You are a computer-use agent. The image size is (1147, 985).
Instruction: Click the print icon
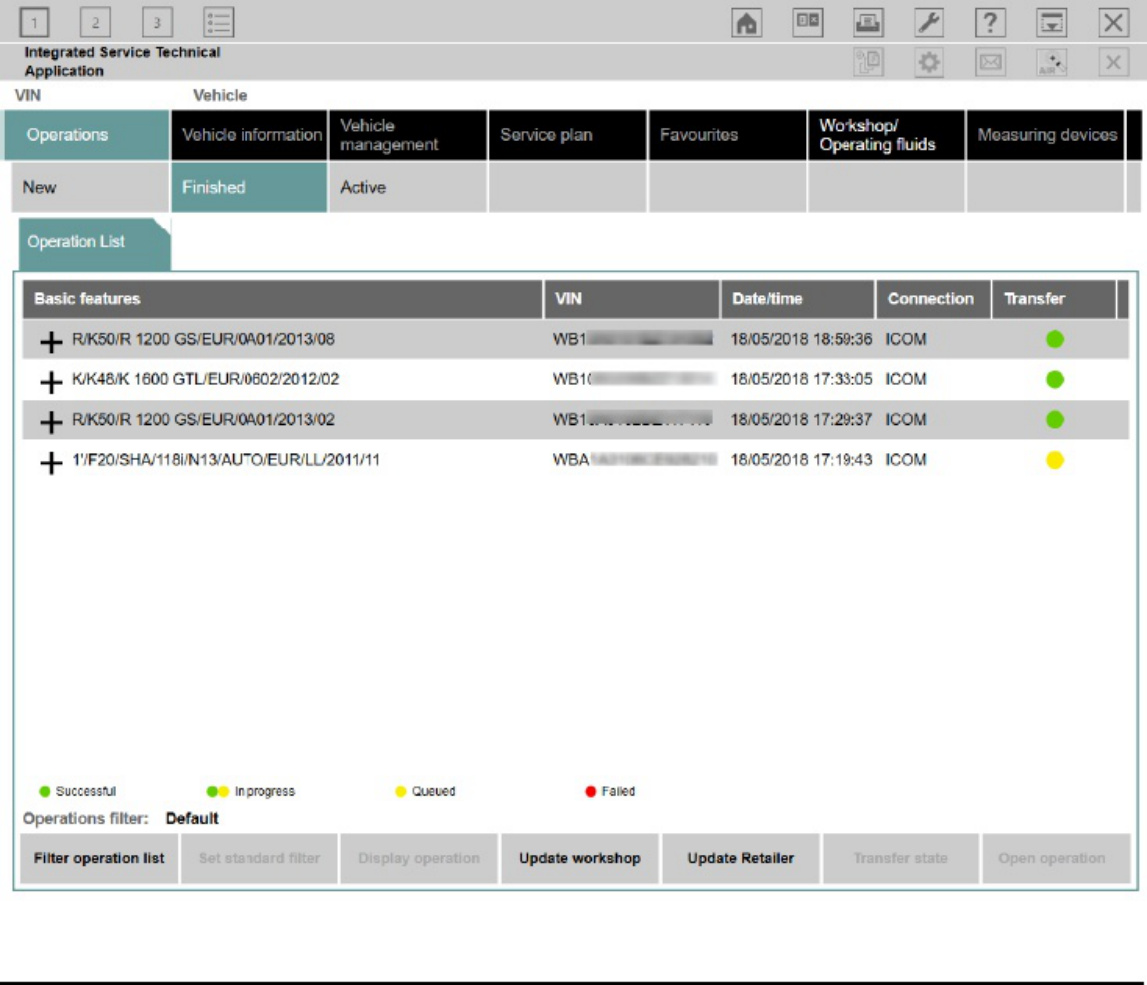[x=868, y=23]
